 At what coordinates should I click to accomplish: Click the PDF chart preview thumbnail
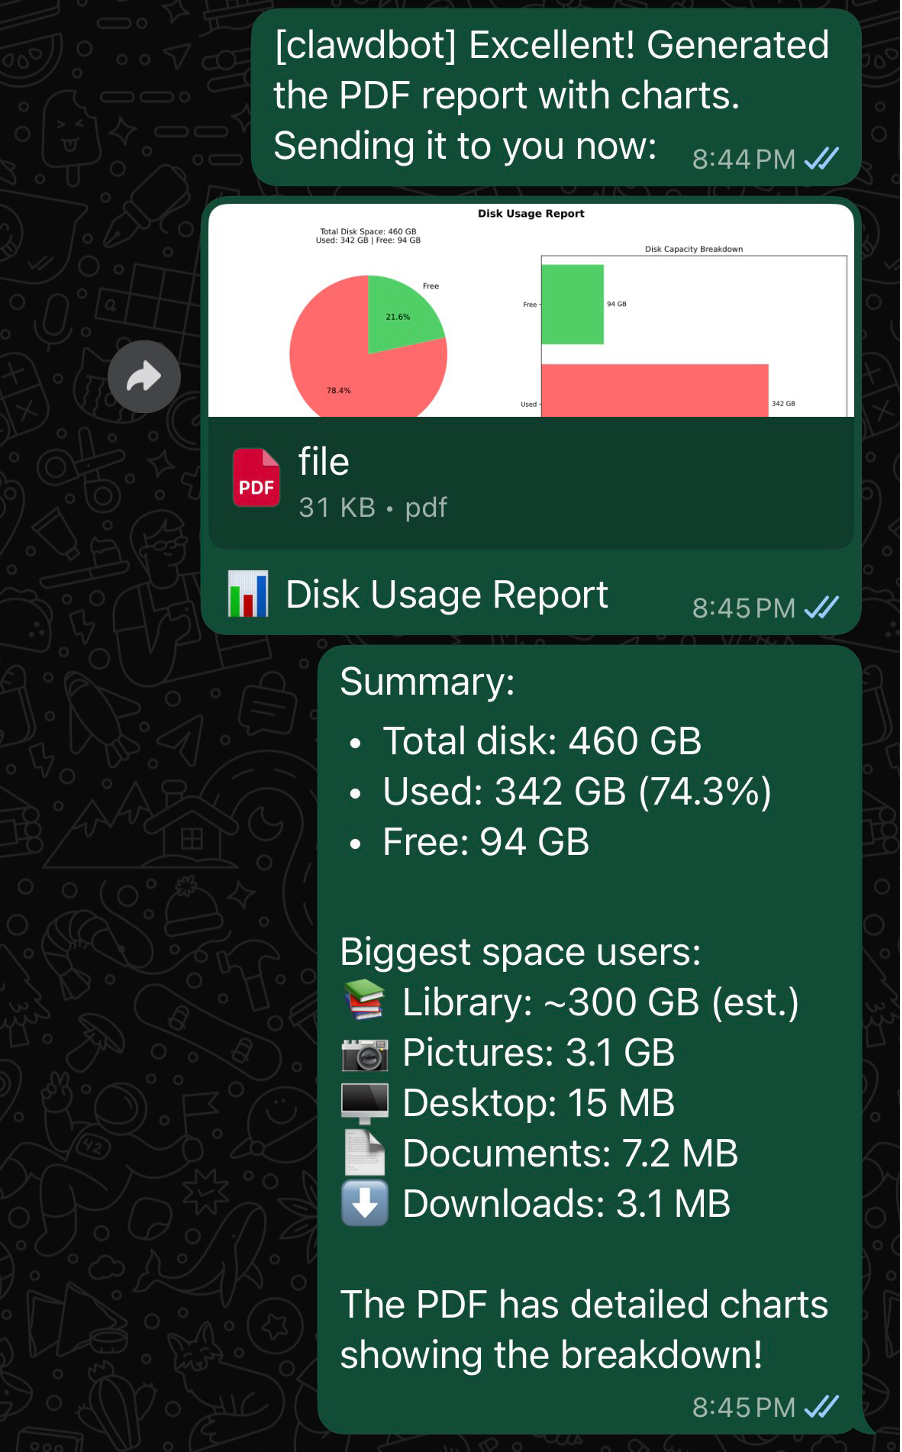pyautogui.click(x=530, y=310)
